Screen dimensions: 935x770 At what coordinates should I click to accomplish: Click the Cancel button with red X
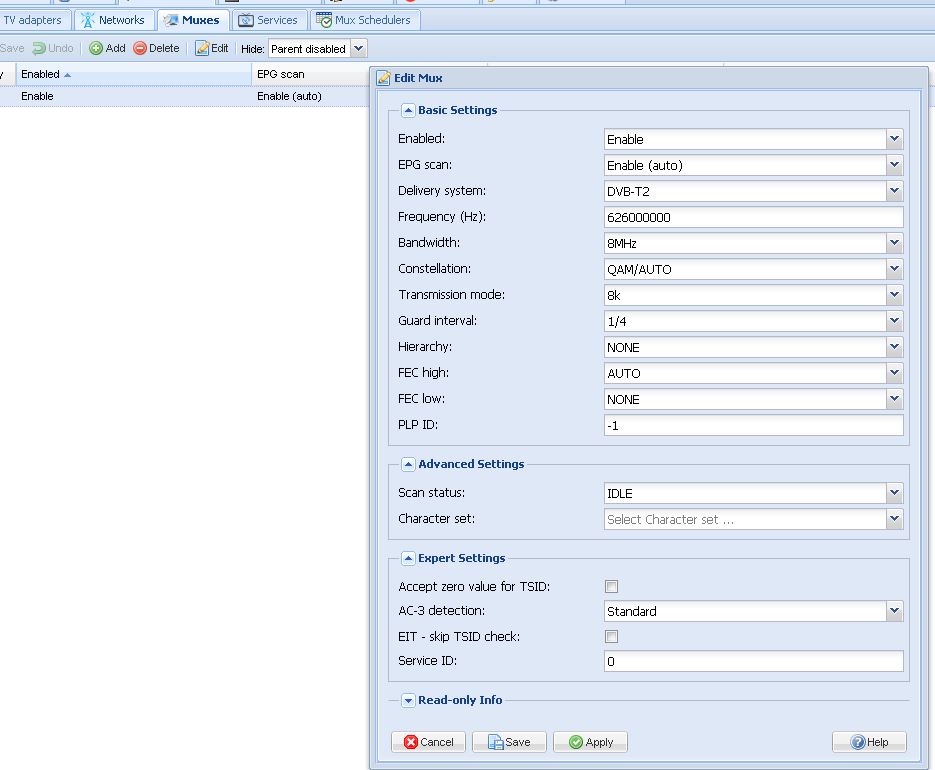[428, 742]
